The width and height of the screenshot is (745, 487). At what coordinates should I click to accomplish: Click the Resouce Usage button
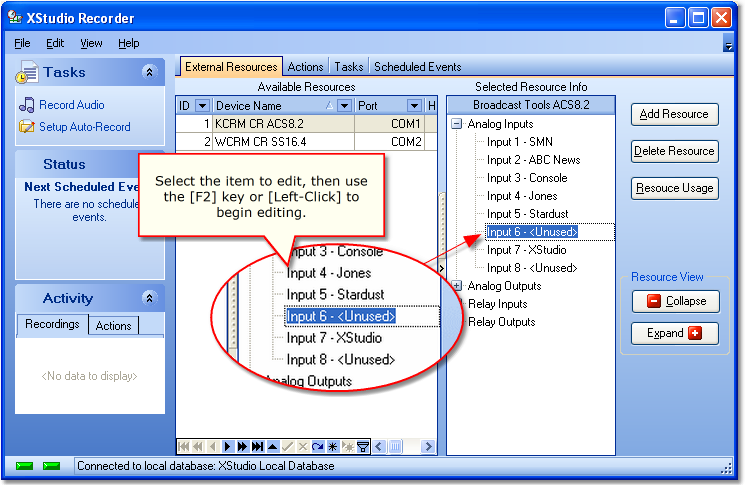(x=674, y=188)
